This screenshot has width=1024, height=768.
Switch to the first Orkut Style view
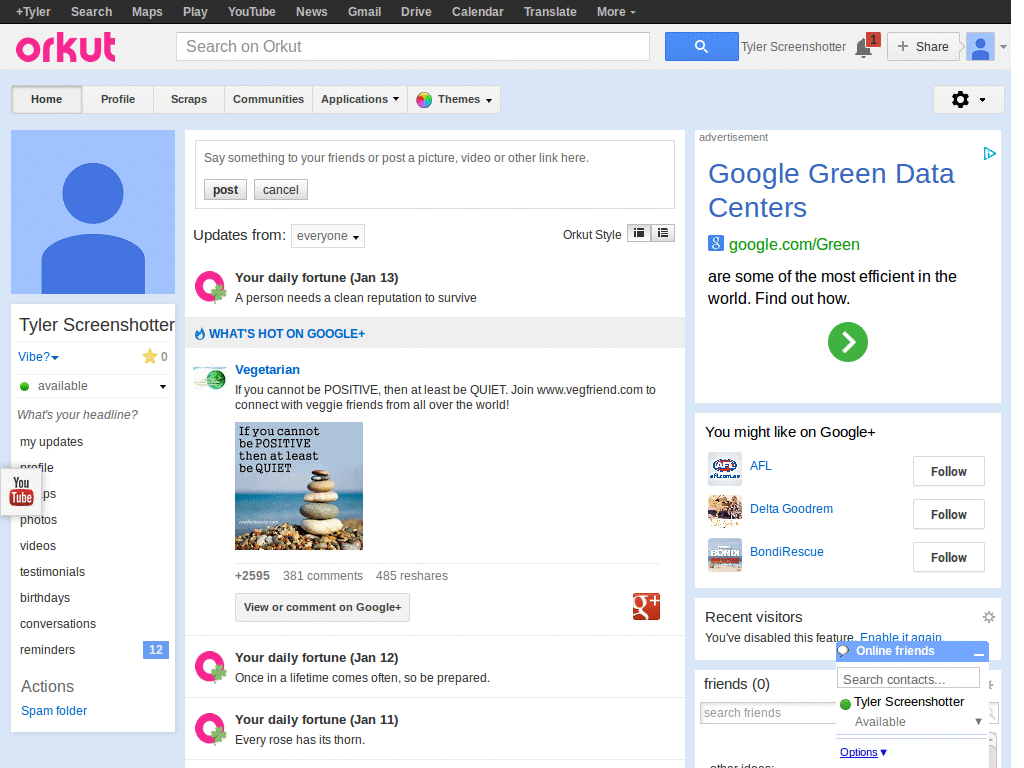coord(639,233)
